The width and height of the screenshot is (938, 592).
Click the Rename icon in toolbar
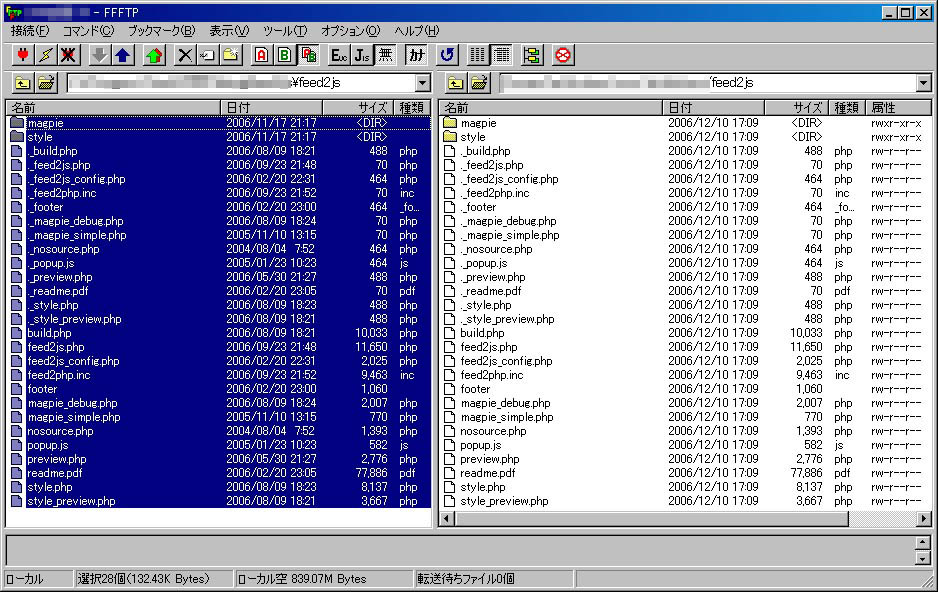click(x=208, y=55)
